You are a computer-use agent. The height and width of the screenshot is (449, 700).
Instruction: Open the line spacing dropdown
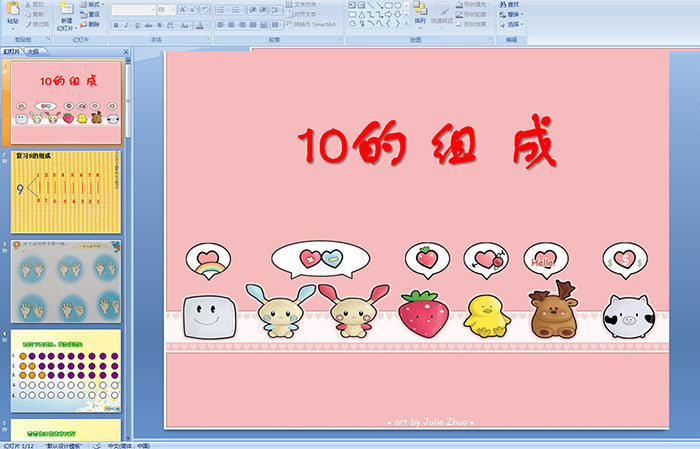click(x=276, y=9)
